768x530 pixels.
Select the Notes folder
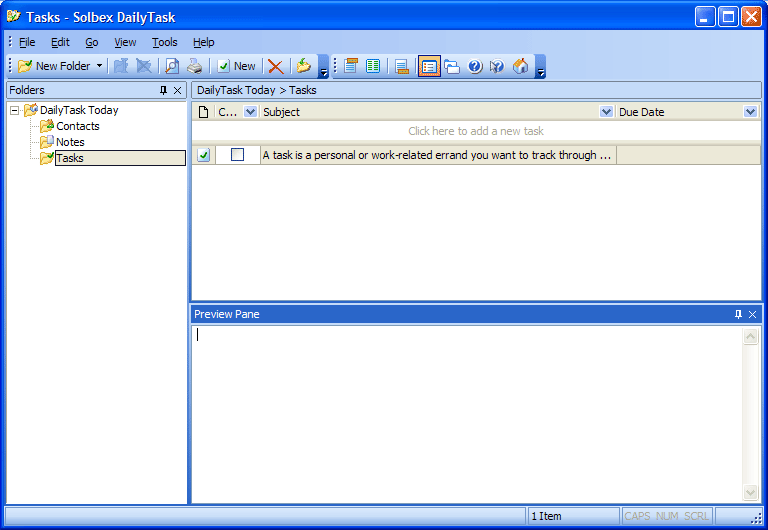coord(70,142)
